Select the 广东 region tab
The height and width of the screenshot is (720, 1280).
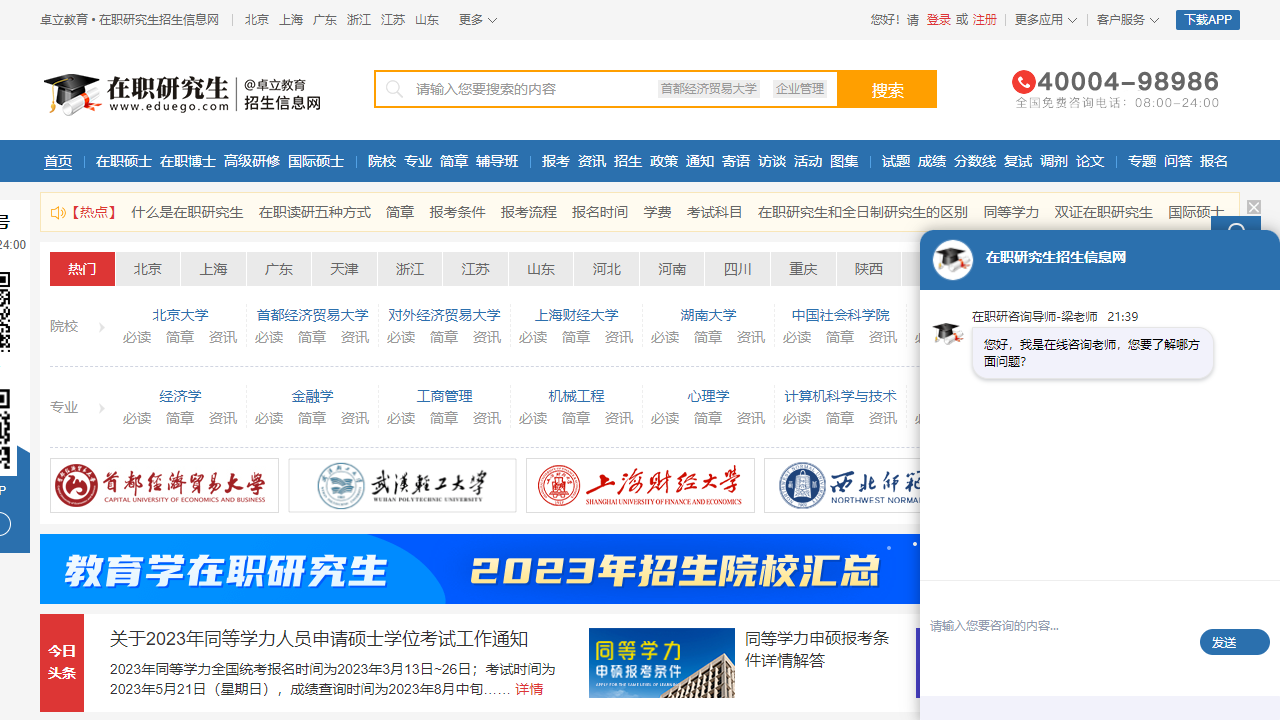pyautogui.click(x=279, y=269)
